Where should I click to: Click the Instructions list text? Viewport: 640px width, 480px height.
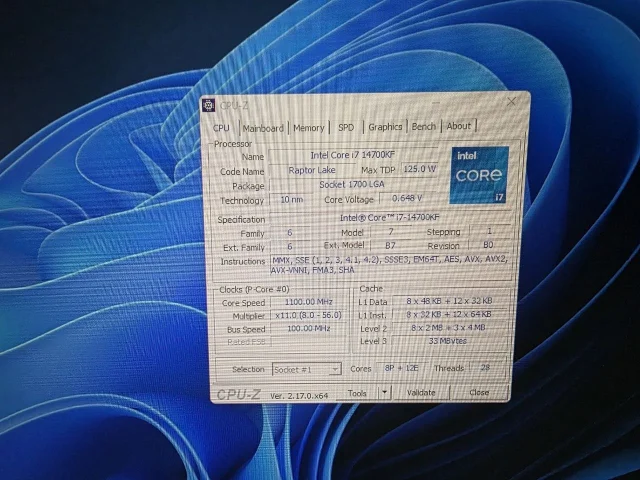tap(390, 264)
